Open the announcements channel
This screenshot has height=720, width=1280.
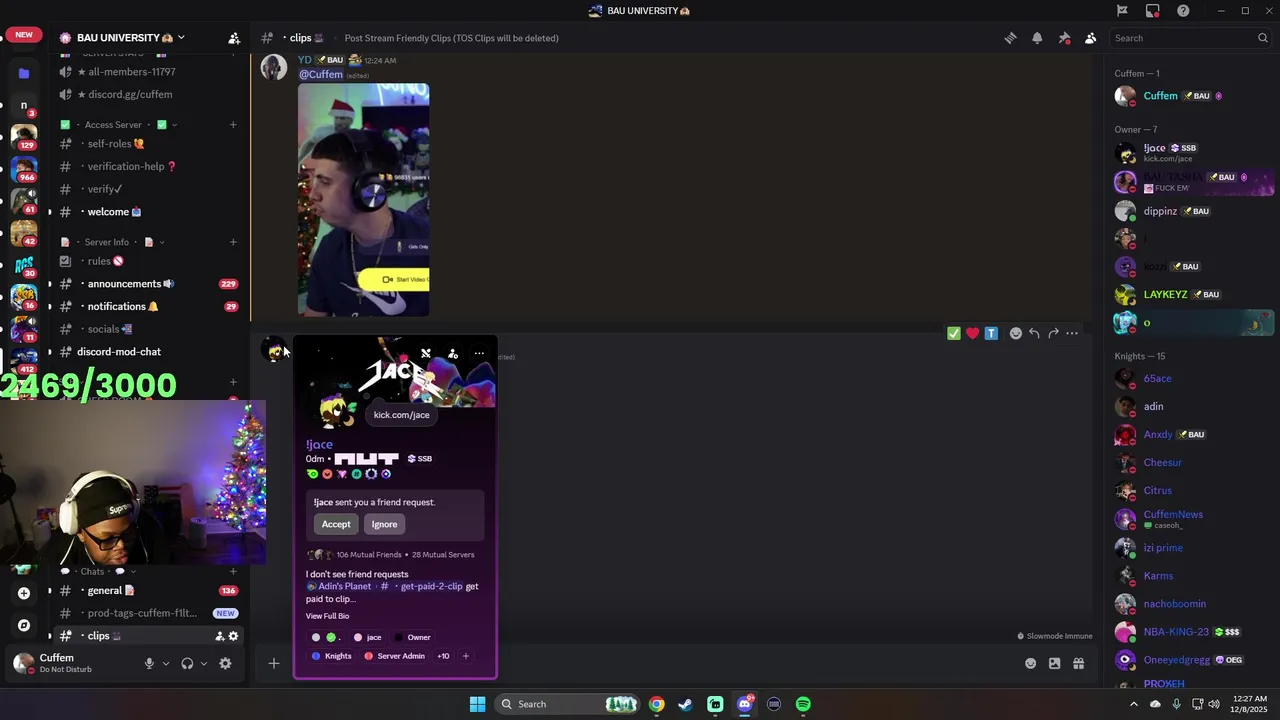click(x=148, y=284)
